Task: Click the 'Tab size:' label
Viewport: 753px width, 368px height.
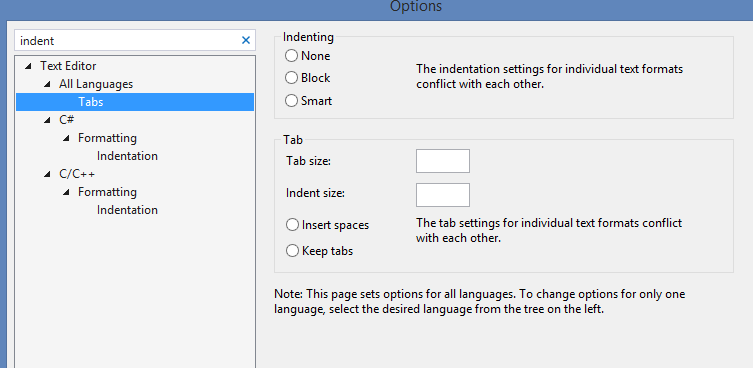Action: (308, 161)
